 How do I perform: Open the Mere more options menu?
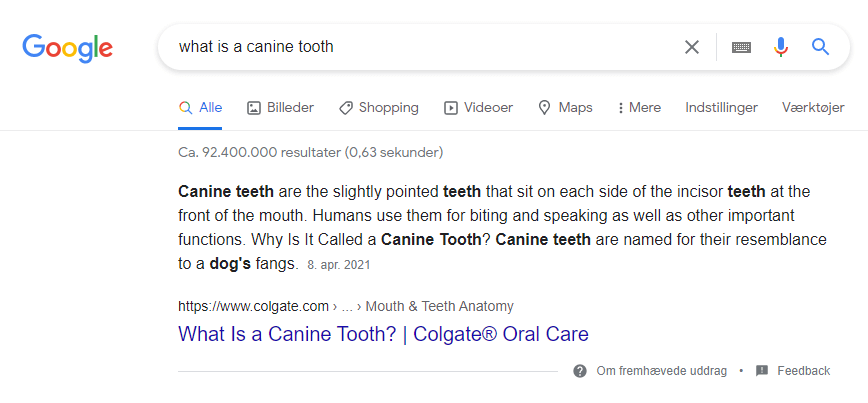639,108
